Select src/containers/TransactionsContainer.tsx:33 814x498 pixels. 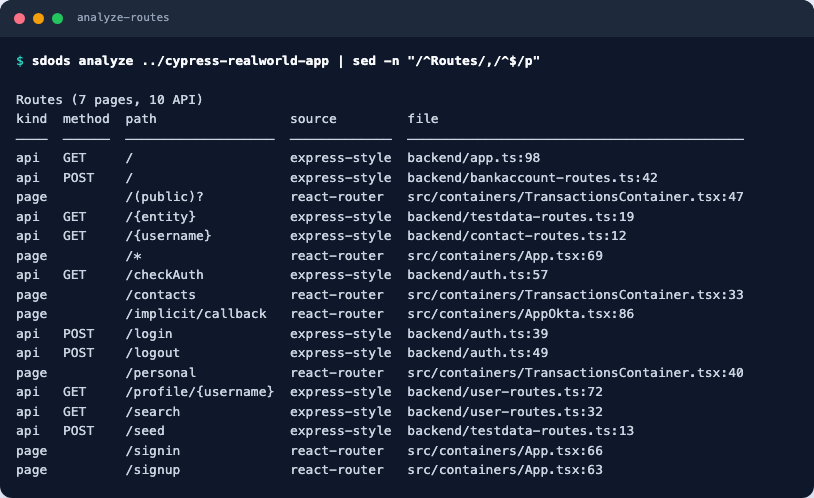575,294
